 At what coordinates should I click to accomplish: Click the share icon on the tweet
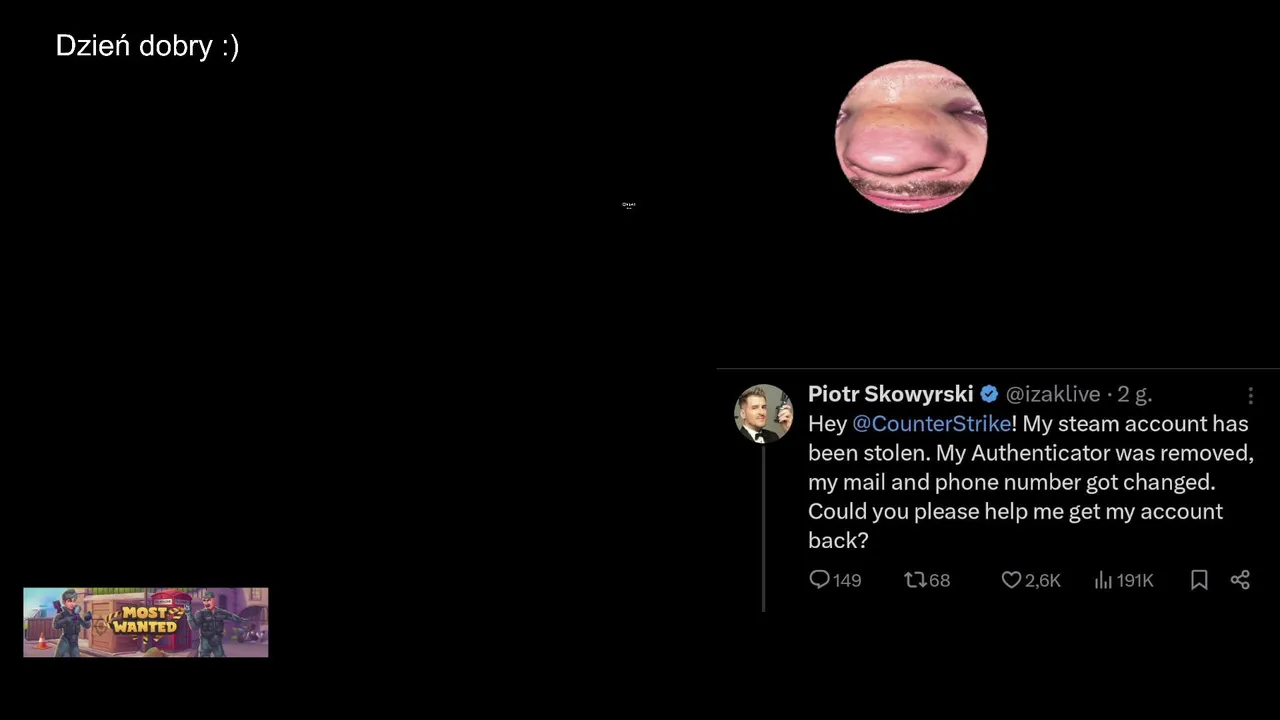[1240, 580]
